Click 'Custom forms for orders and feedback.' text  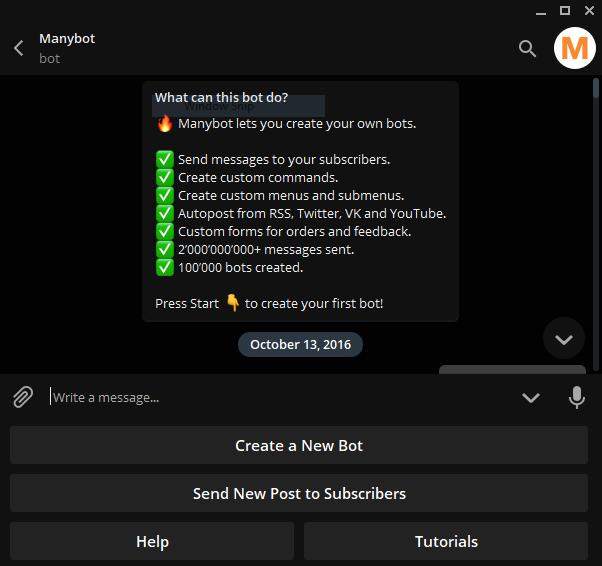[294, 232]
